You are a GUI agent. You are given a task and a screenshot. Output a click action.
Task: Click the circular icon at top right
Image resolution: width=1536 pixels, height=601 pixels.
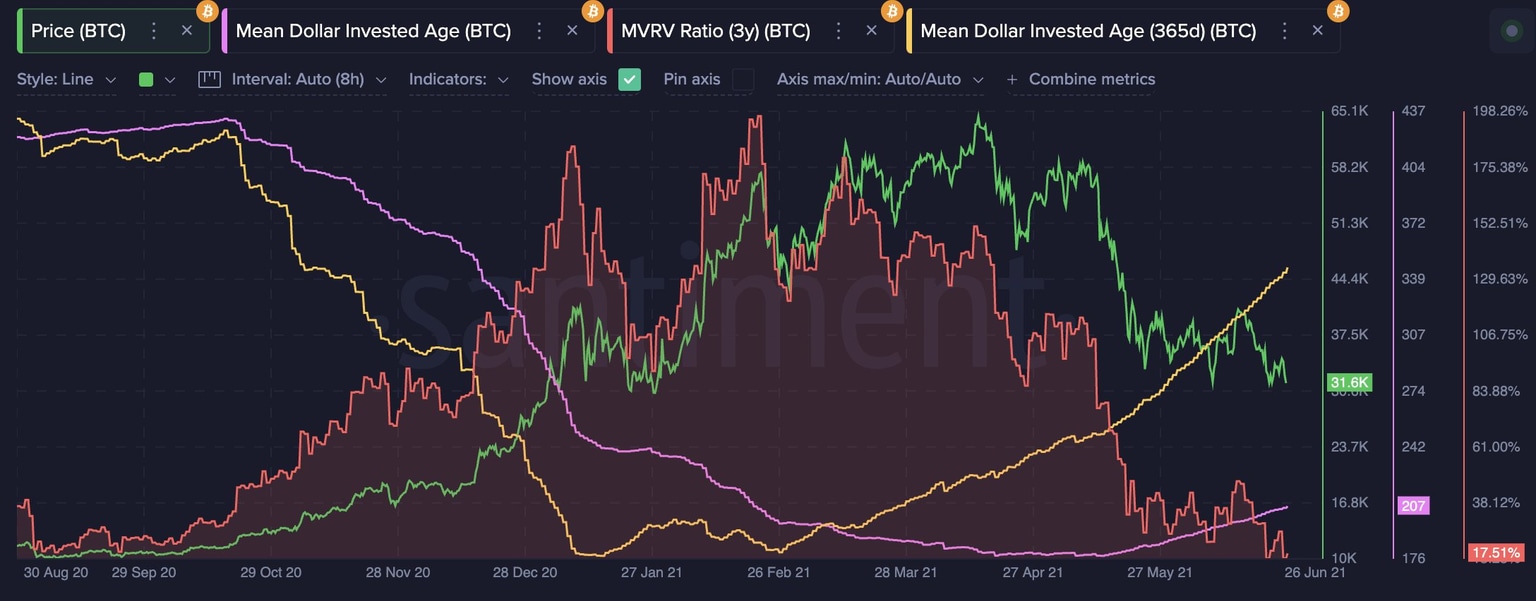coord(1511,30)
